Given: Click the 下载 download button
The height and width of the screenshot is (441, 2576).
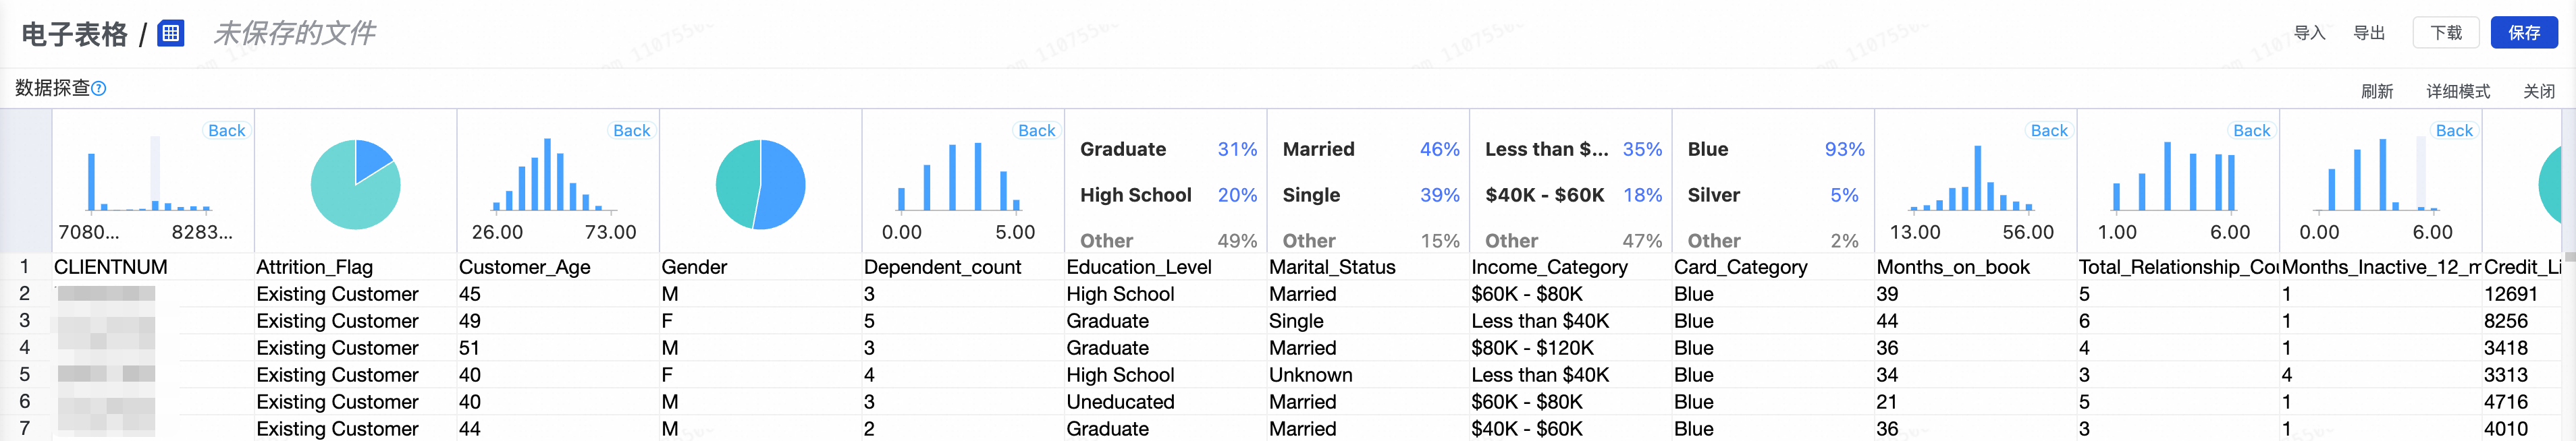Looking at the screenshot, I should click(2446, 33).
